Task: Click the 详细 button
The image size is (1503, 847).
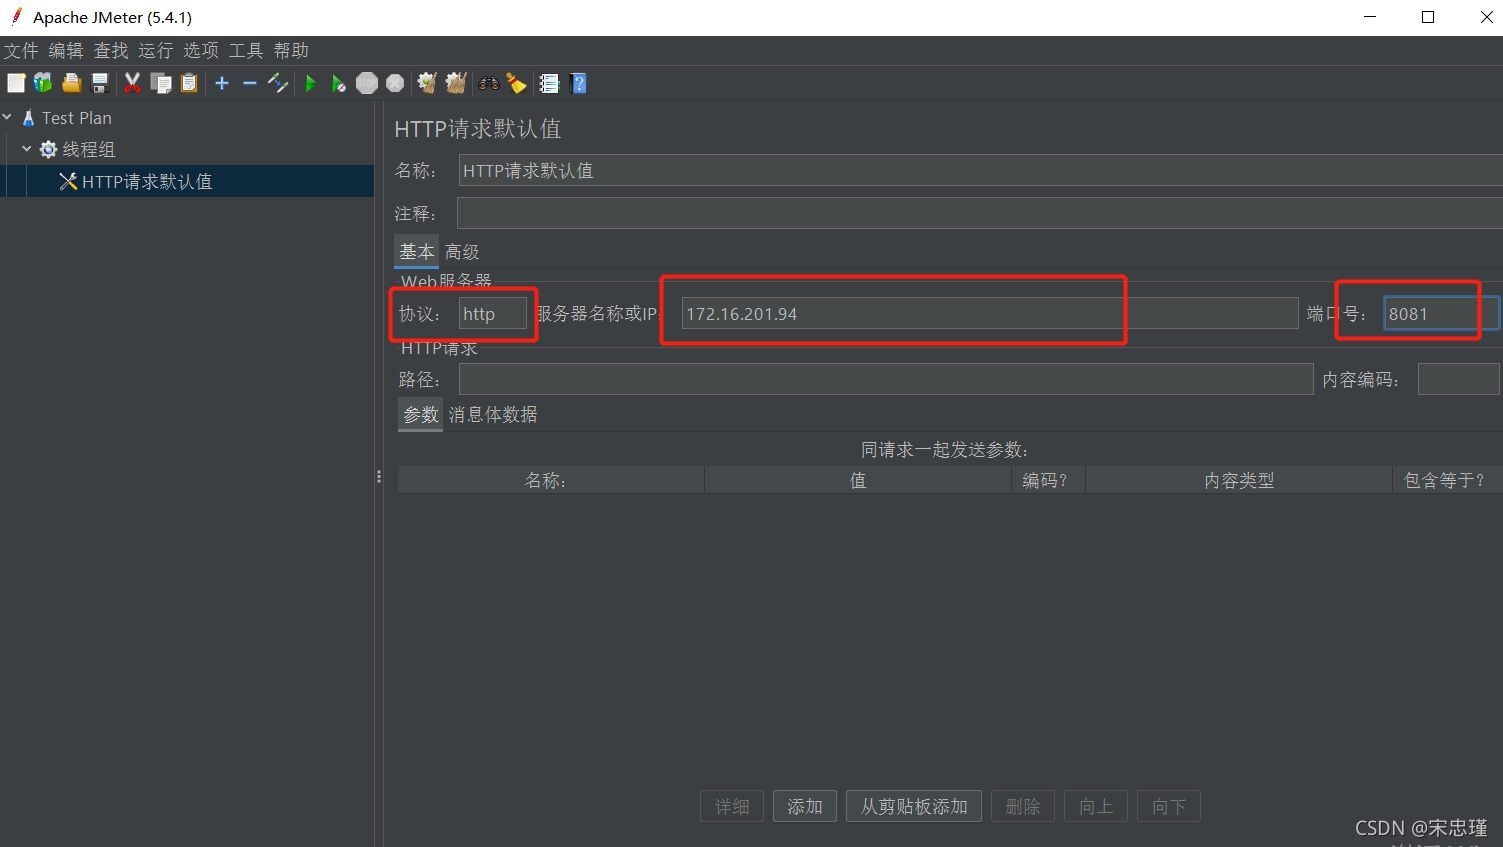Action: (x=732, y=806)
